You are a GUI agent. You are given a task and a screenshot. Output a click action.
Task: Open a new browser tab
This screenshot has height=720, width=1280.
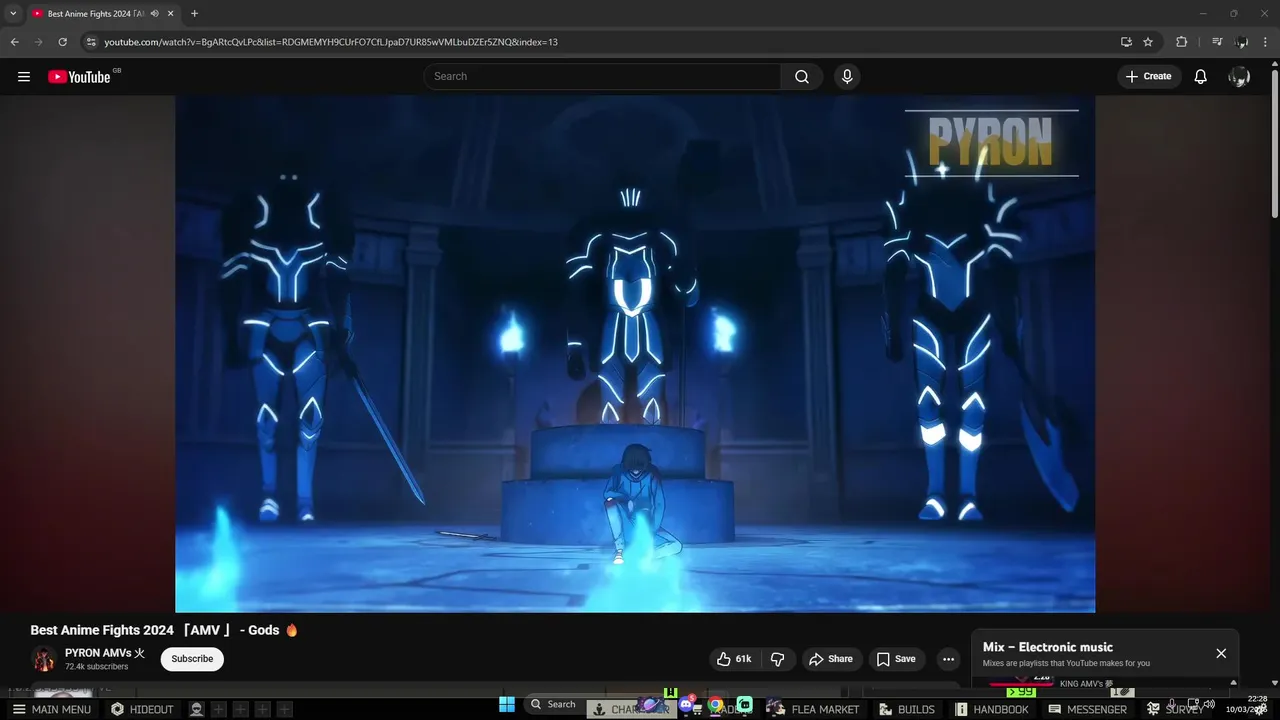pyautogui.click(x=194, y=13)
